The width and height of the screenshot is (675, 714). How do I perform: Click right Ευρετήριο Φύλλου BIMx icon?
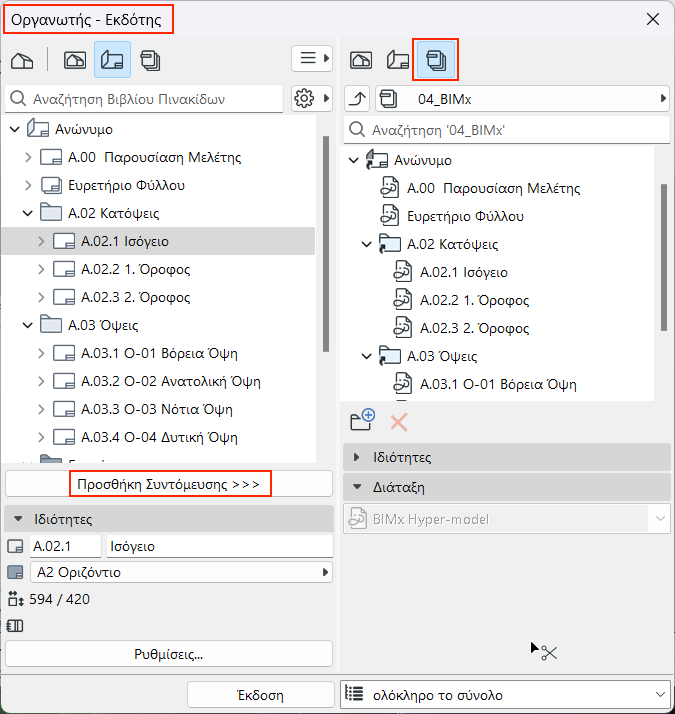[x=389, y=216]
